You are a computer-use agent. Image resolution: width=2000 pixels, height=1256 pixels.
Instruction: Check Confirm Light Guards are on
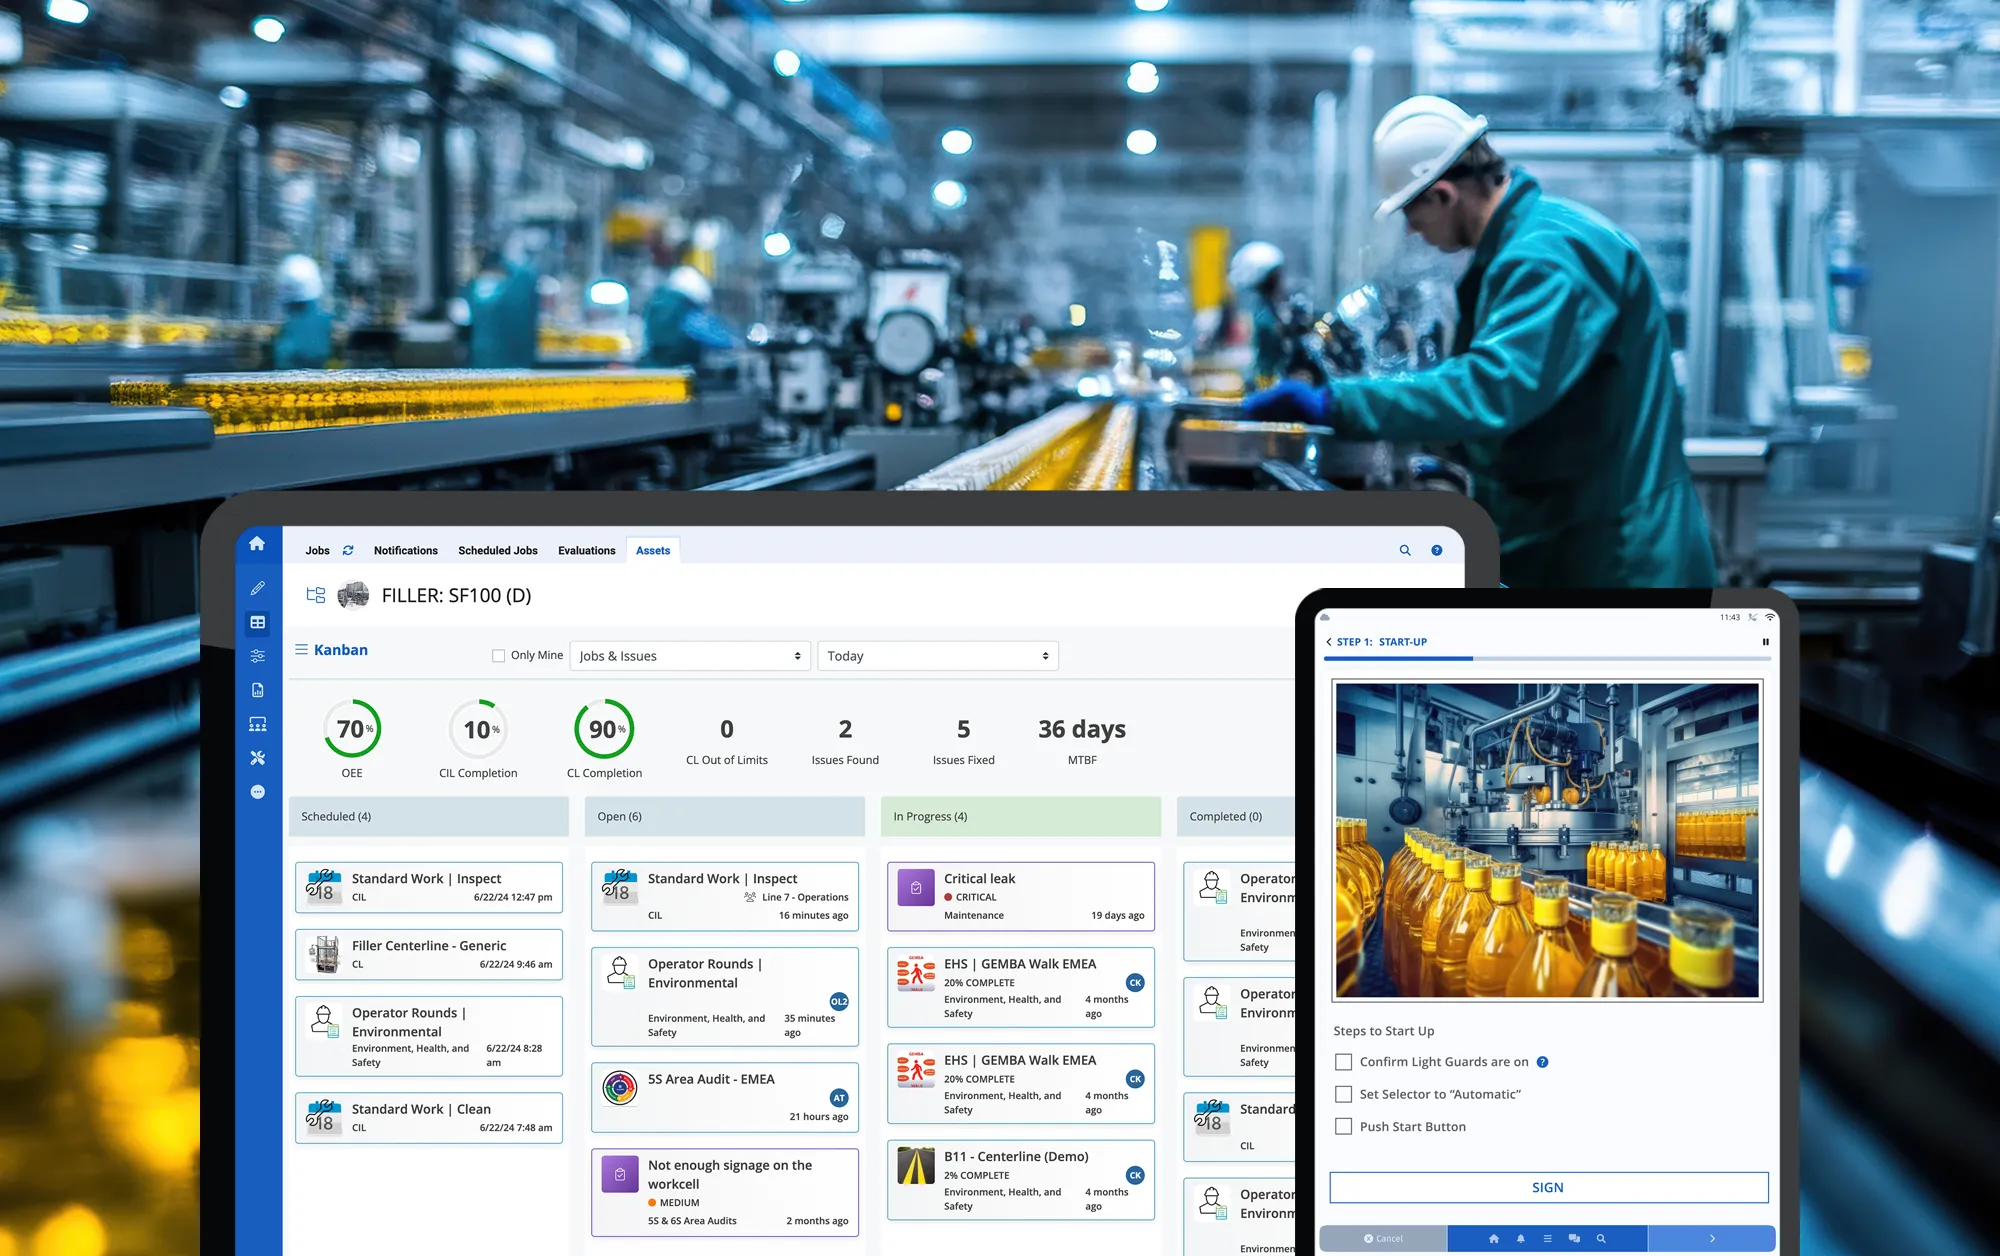coord(1344,1062)
